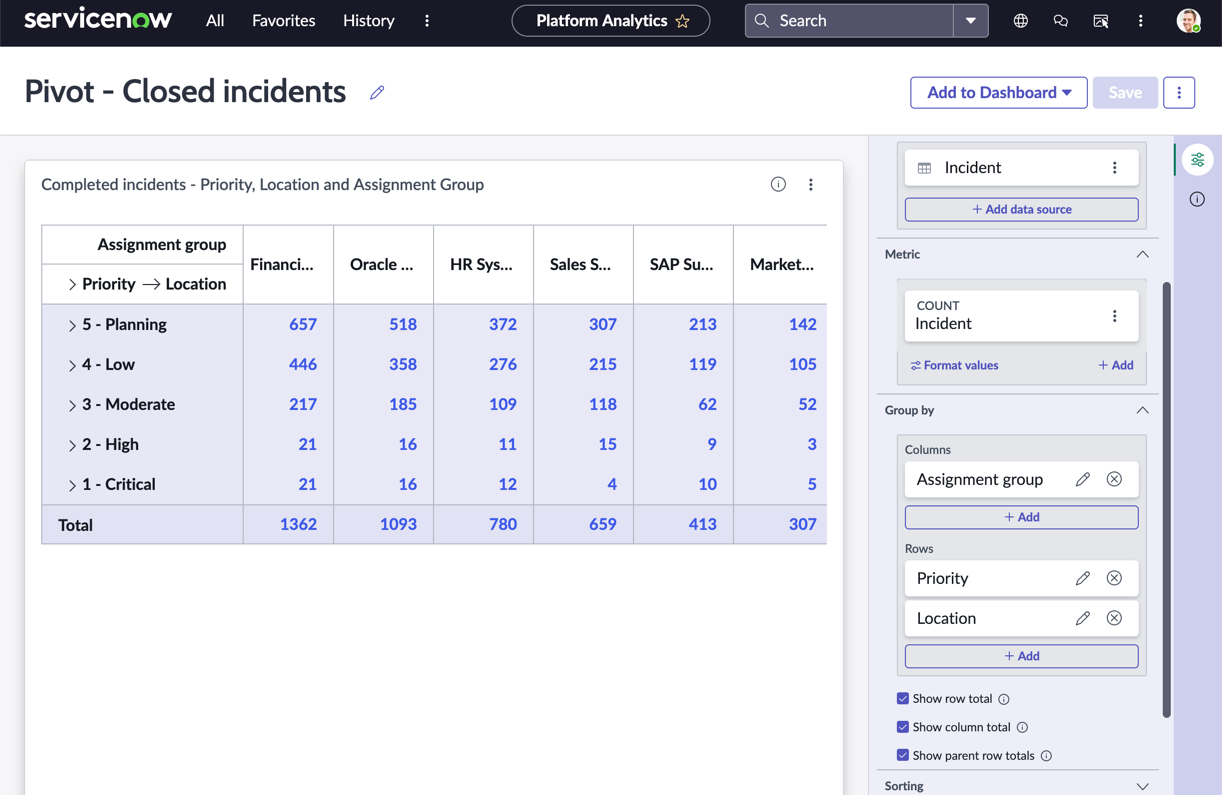
Task: Click the Add data source button
Action: point(1021,209)
